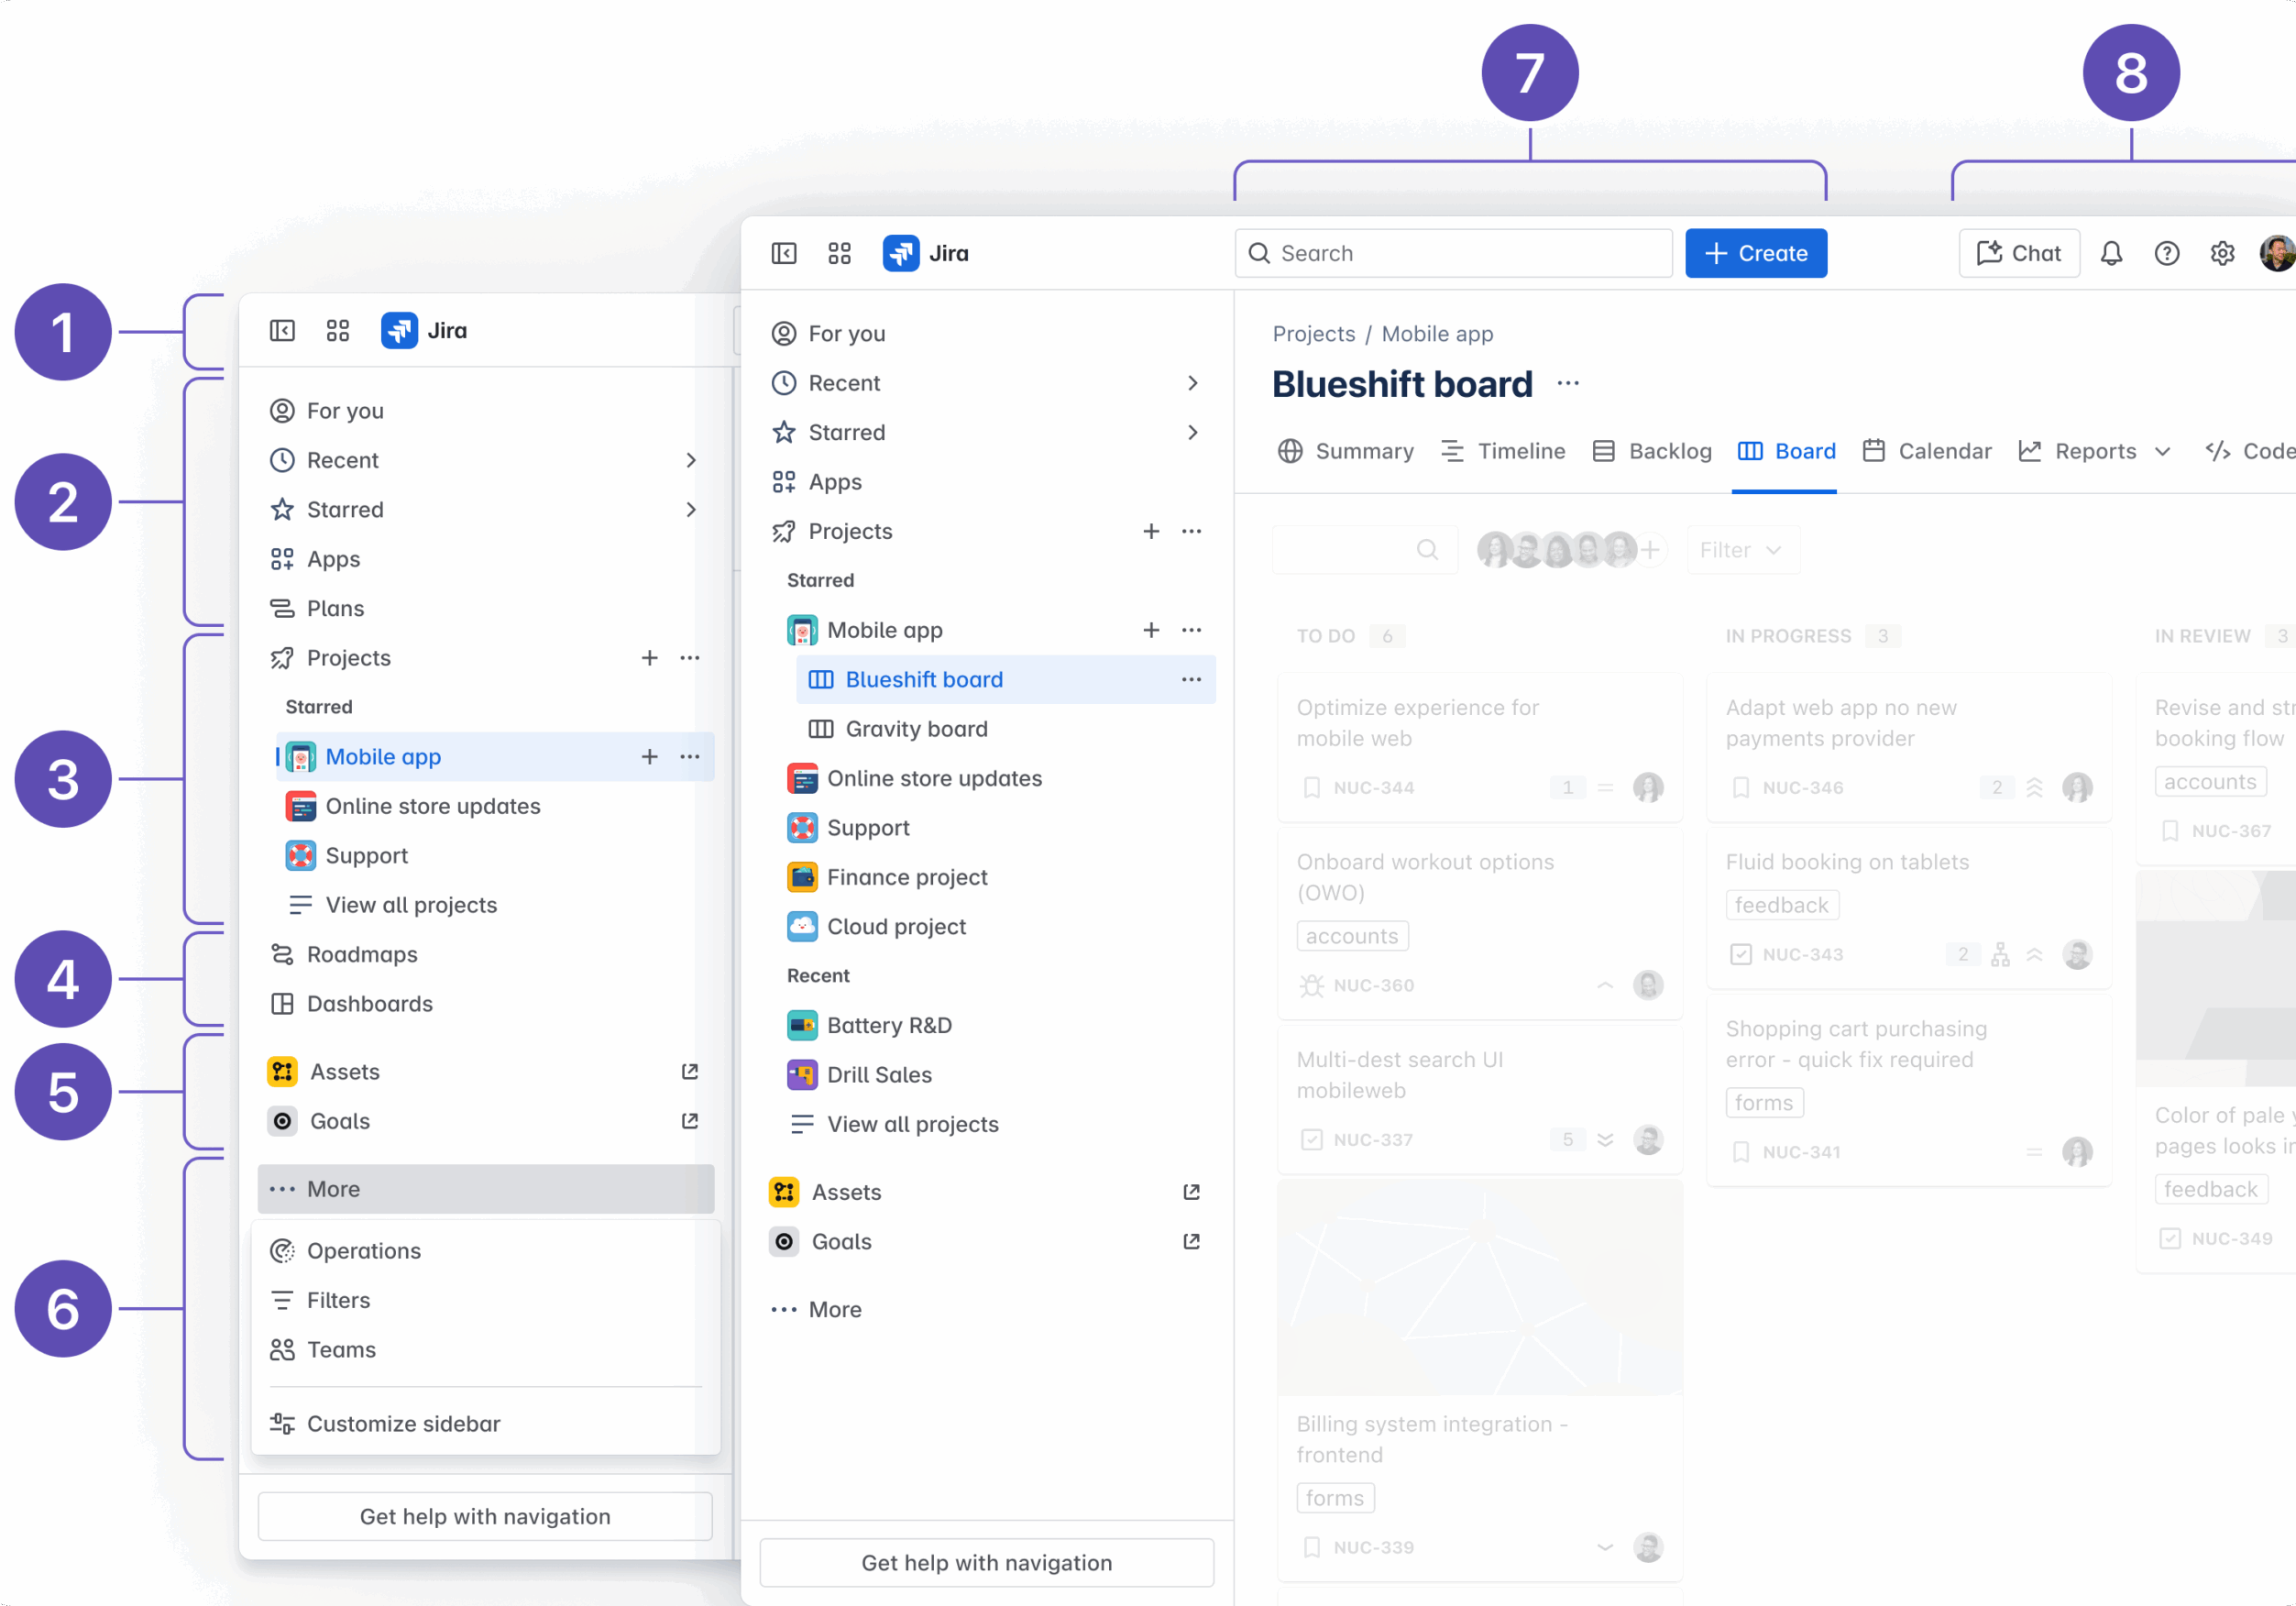Select the Board tab
Screen dimensions: 2296x1606
(1786, 451)
